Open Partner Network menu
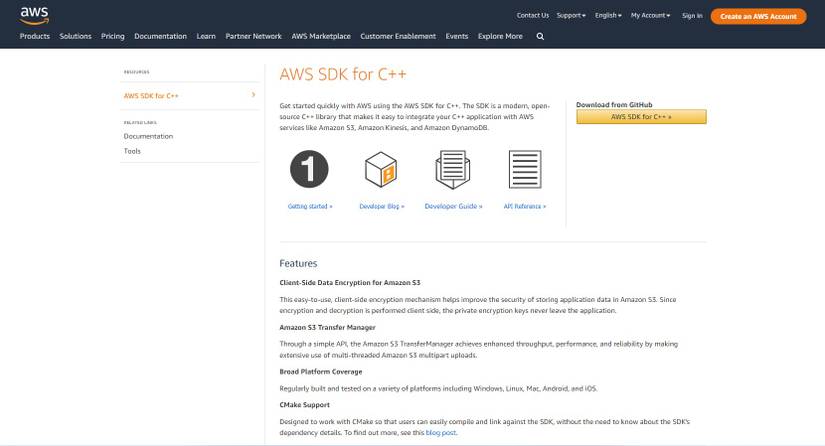The width and height of the screenshot is (825, 446). click(x=254, y=36)
